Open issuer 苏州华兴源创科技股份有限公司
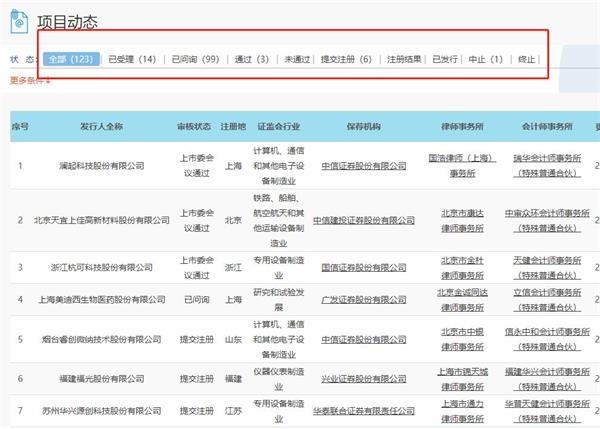 101,411
